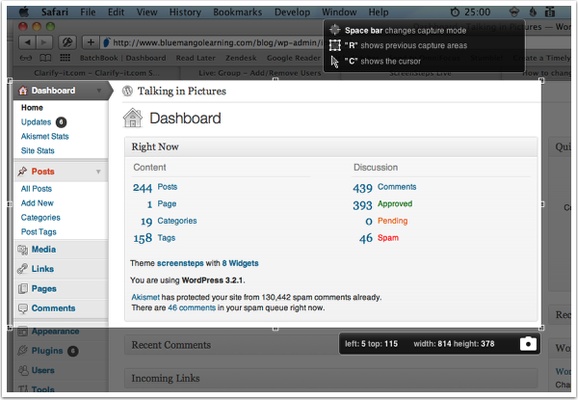Viewport: 578px width, 400px height.
Task: Open the Edit menu
Action: 116,12
